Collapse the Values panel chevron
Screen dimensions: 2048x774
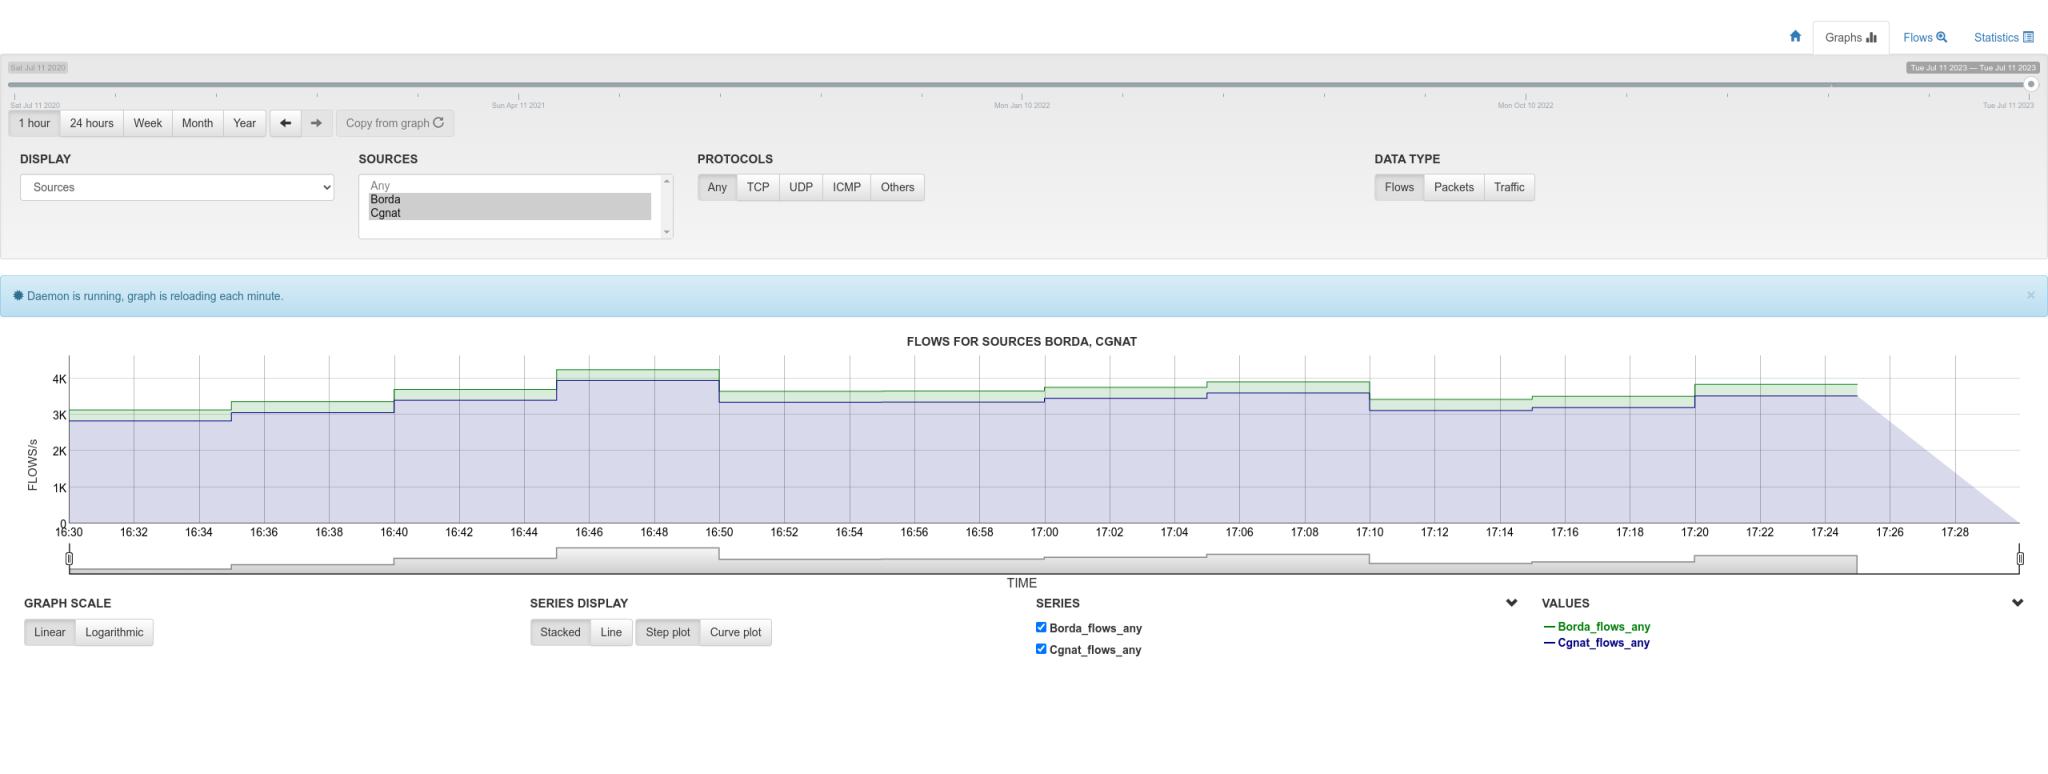click(2017, 603)
